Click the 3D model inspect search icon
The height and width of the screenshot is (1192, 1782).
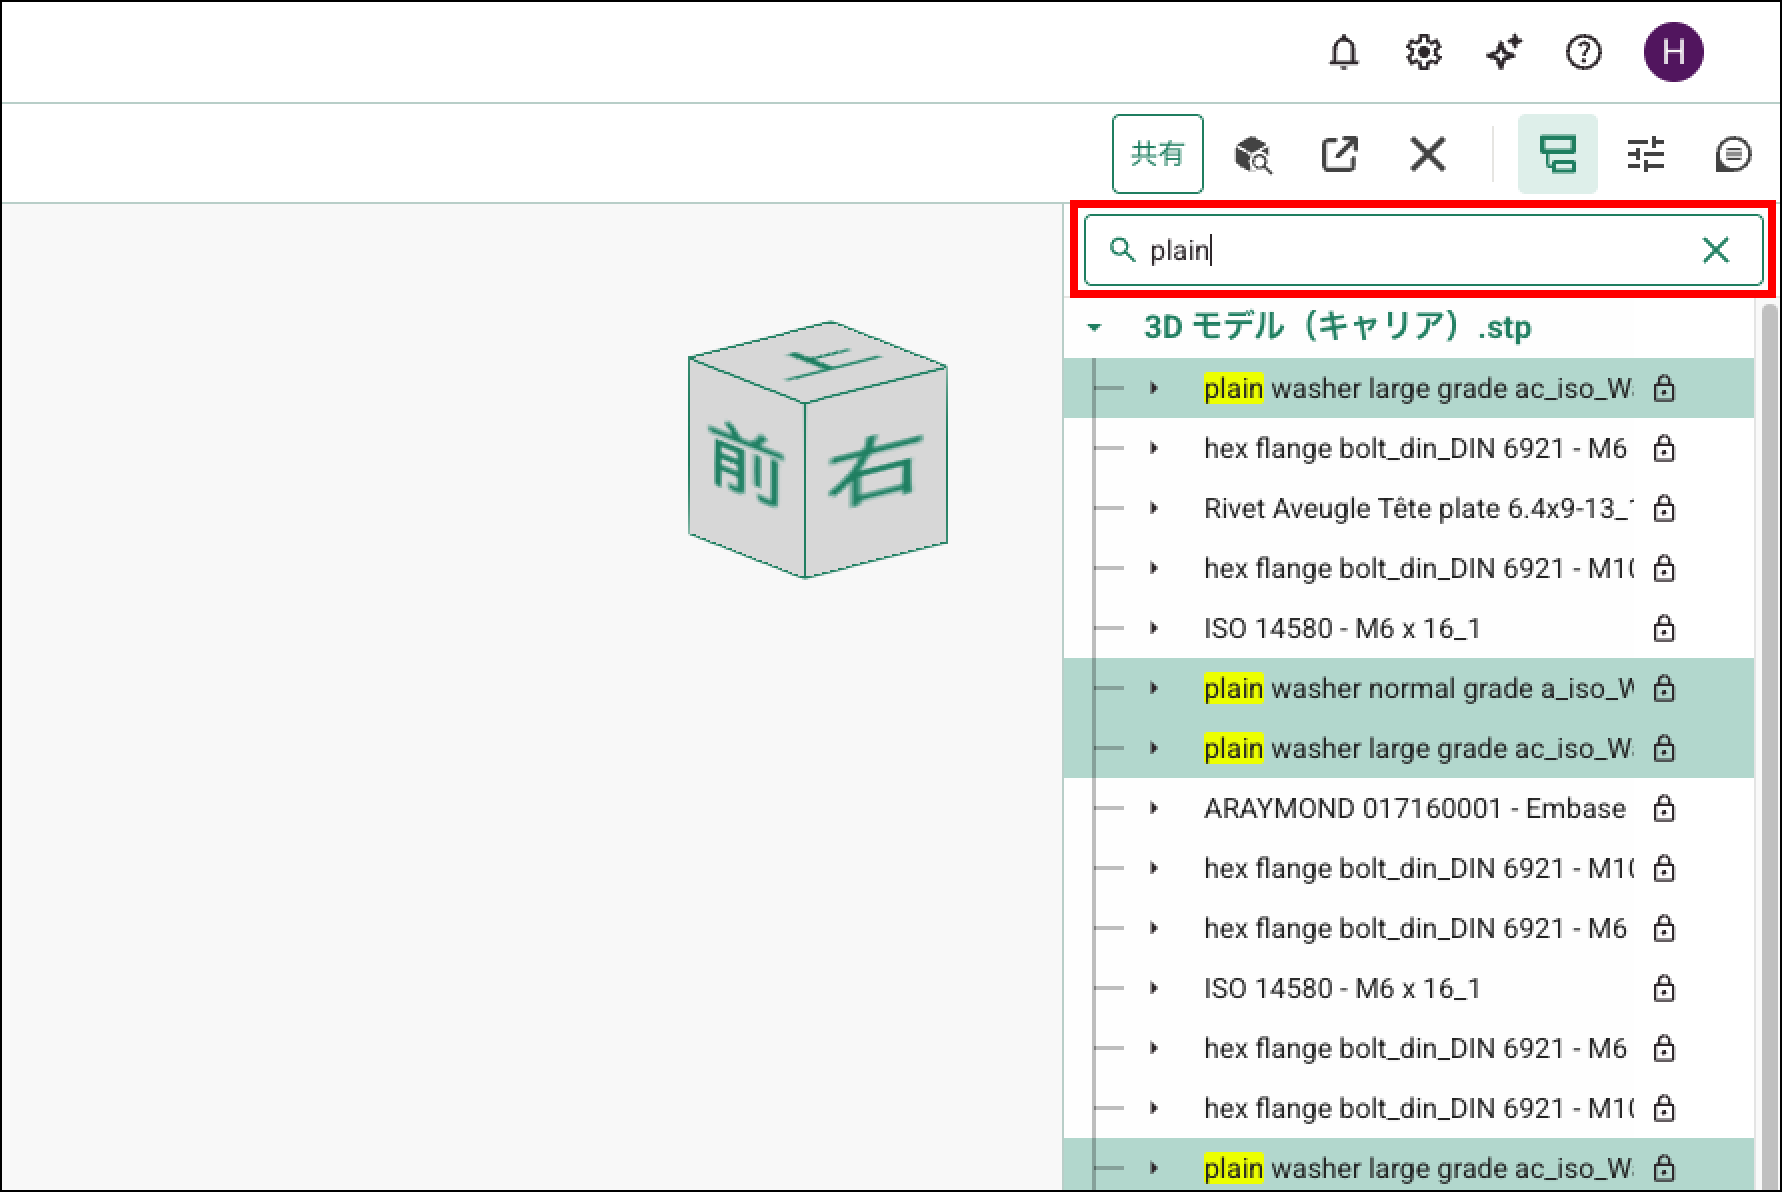1252,155
